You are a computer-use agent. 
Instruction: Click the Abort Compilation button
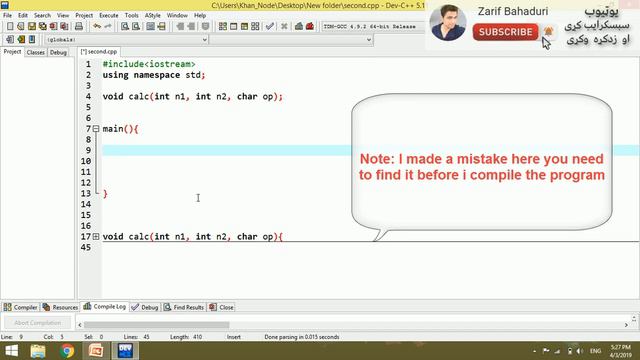click(x=38, y=323)
